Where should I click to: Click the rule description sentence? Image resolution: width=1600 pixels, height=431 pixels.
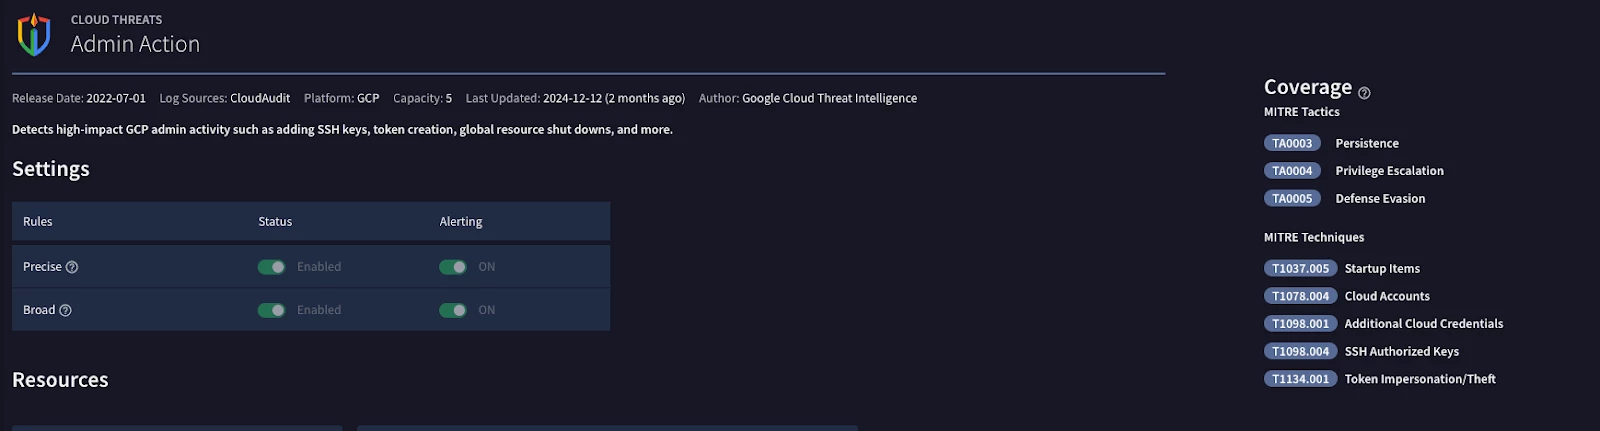(342, 130)
